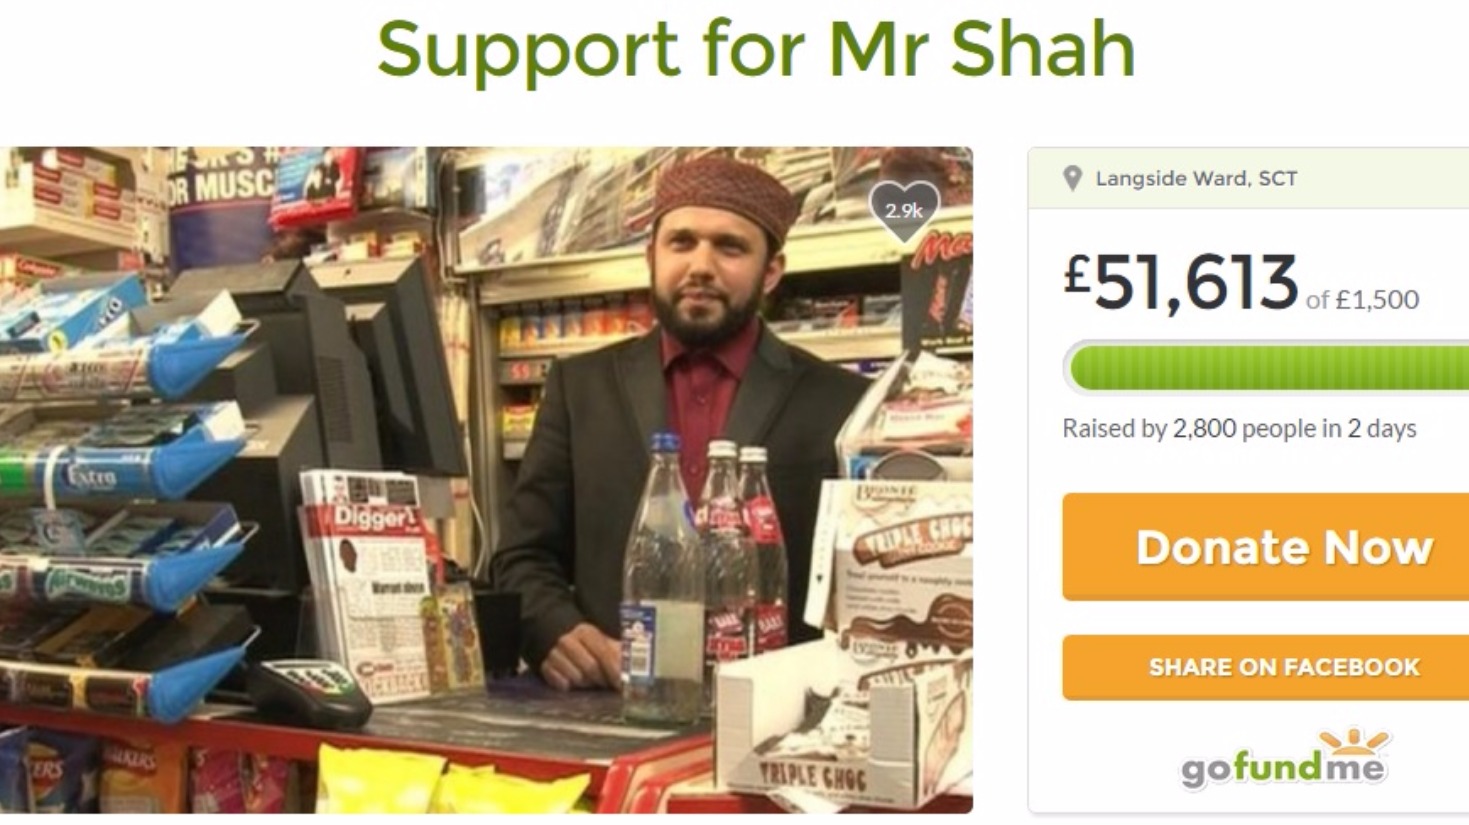
Task: Click the heart icon showing 2.9k likes
Action: tap(904, 211)
